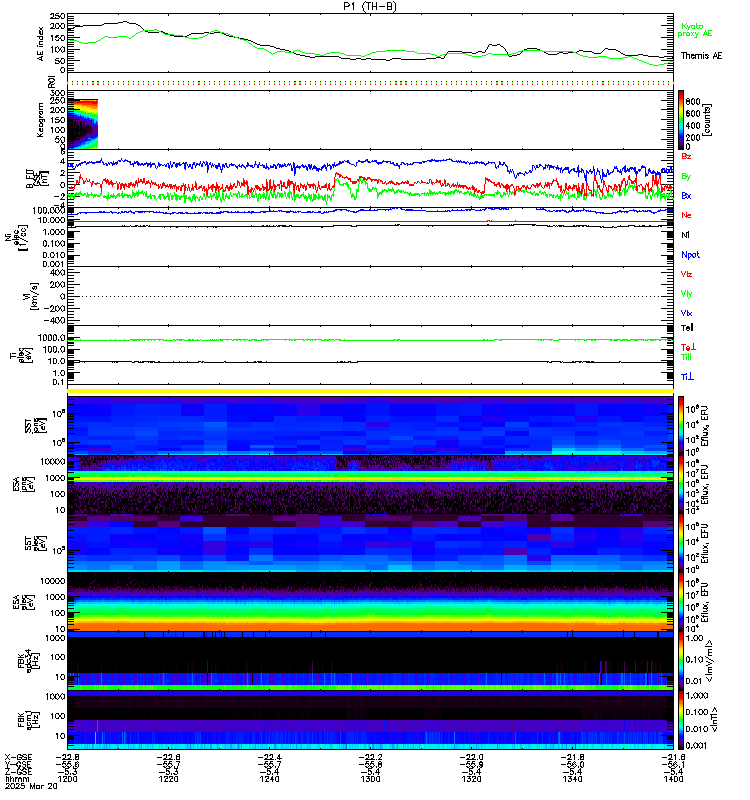The width and height of the screenshot is (750, 800).
Task: Pick the red Ne density legend label
Action: 686,215
